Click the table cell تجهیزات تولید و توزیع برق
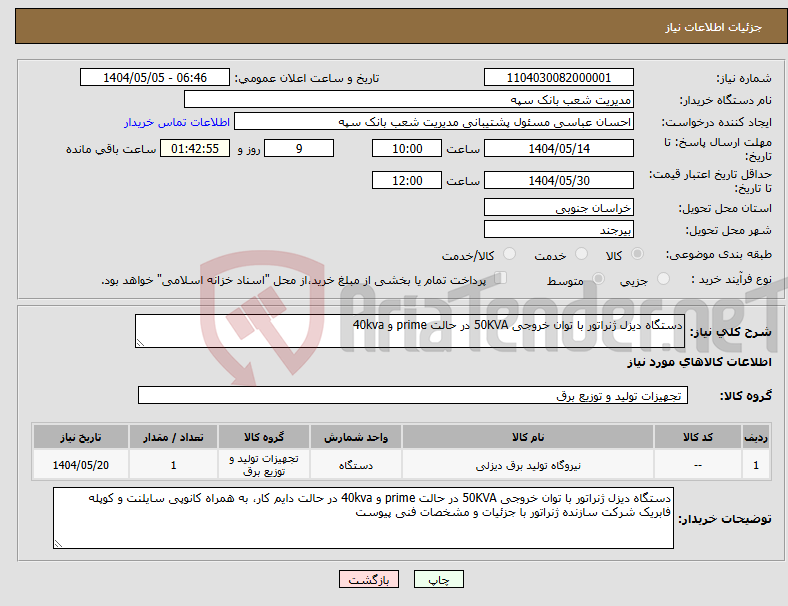Image resolution: width=788 pixels, height=606 pixels. tap(264, 465)
